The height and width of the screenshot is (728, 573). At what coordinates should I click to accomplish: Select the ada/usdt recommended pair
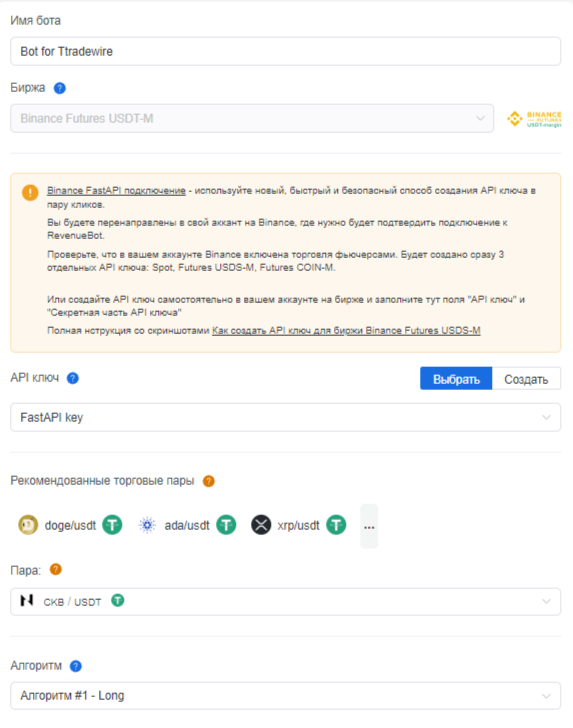(x=187, y=526)
